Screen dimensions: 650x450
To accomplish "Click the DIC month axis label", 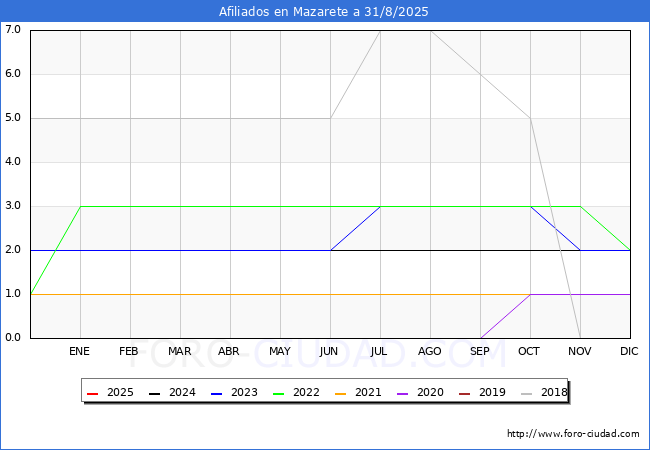I will (x=629, y=351).
